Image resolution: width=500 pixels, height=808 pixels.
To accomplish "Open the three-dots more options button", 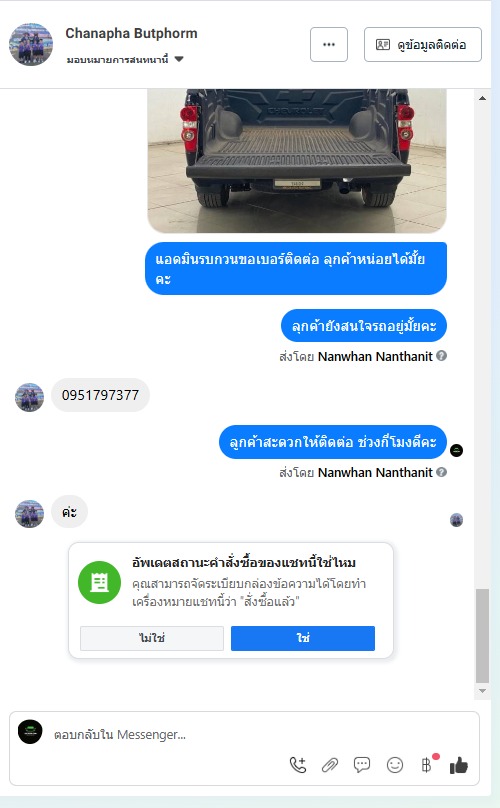I will point(329,44).
